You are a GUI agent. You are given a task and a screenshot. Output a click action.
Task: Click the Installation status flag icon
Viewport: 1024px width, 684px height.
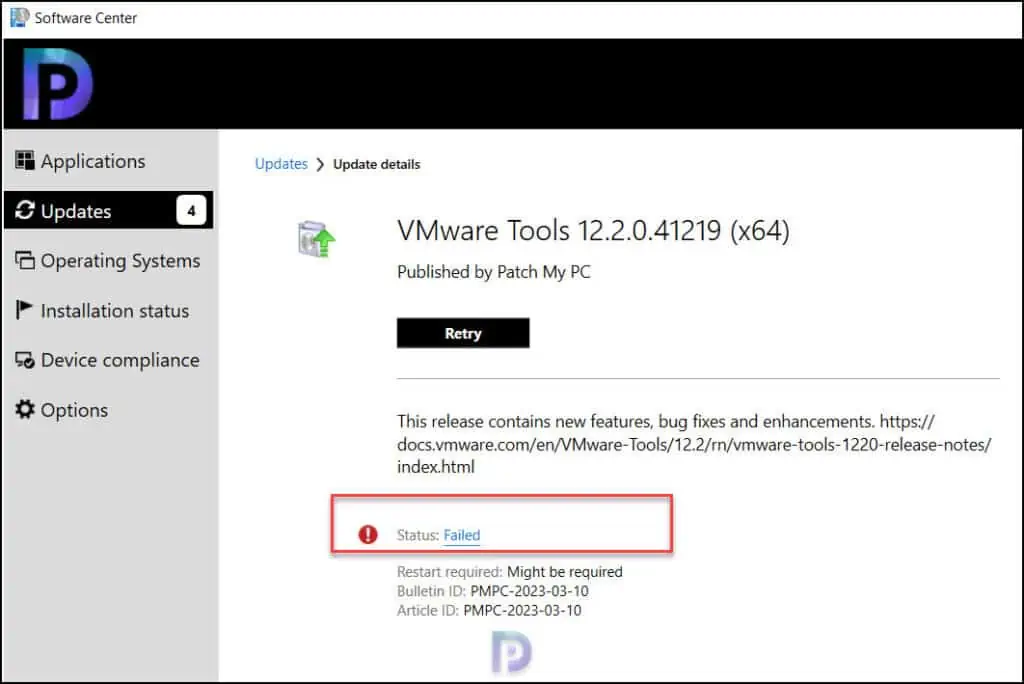(24, 310)
